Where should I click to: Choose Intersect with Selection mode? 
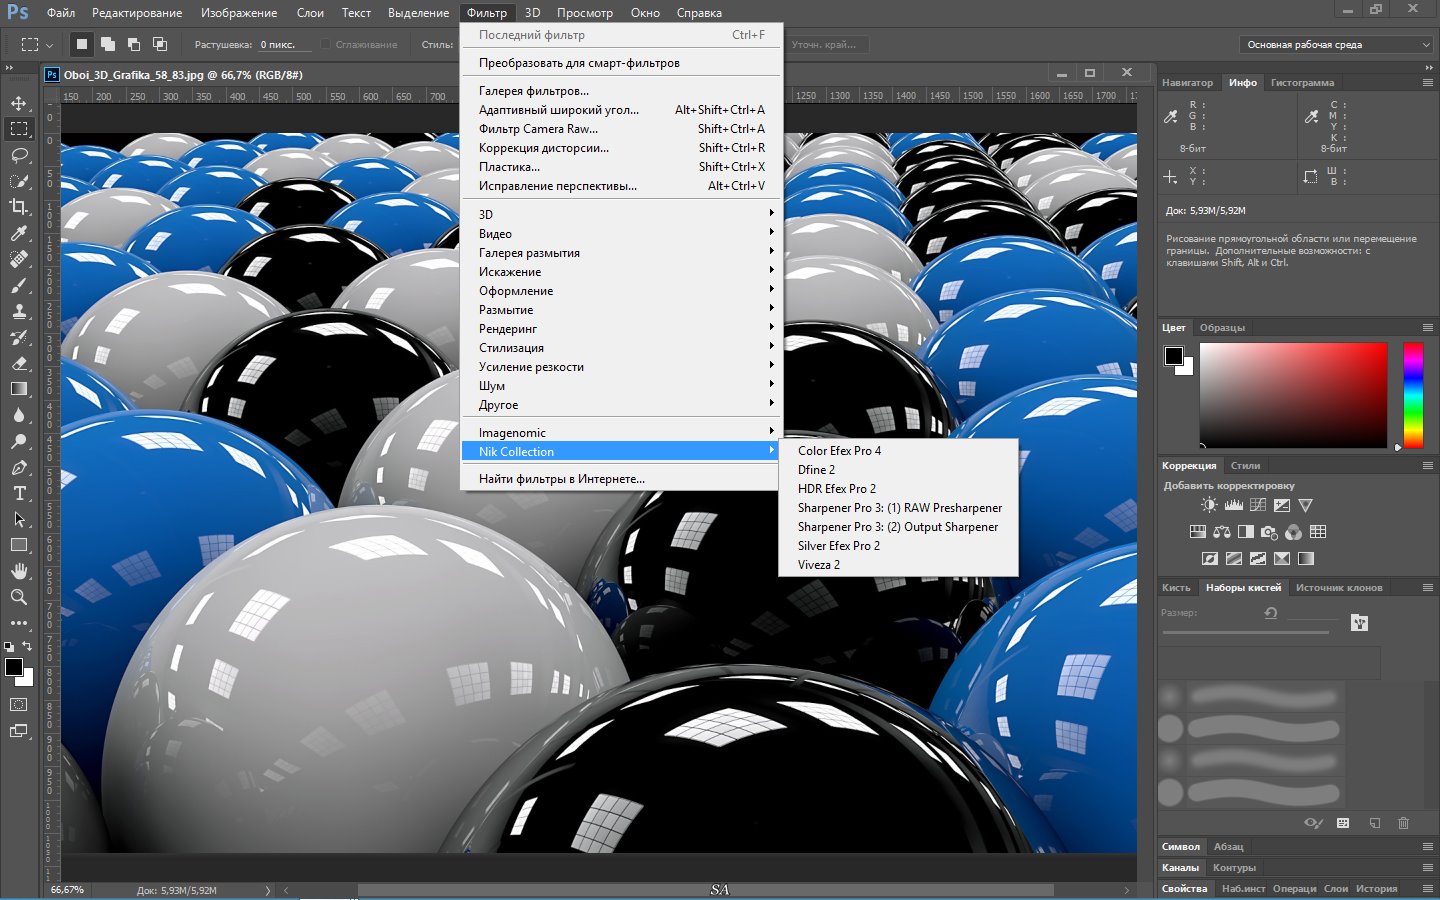point(160,44)
